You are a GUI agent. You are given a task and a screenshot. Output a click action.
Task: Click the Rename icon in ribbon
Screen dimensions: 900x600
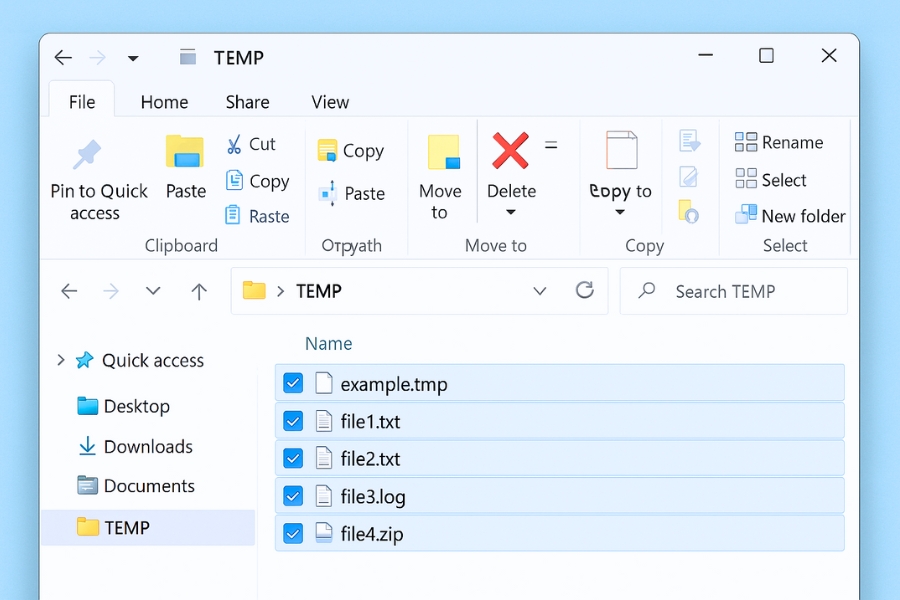pos(746,142)
